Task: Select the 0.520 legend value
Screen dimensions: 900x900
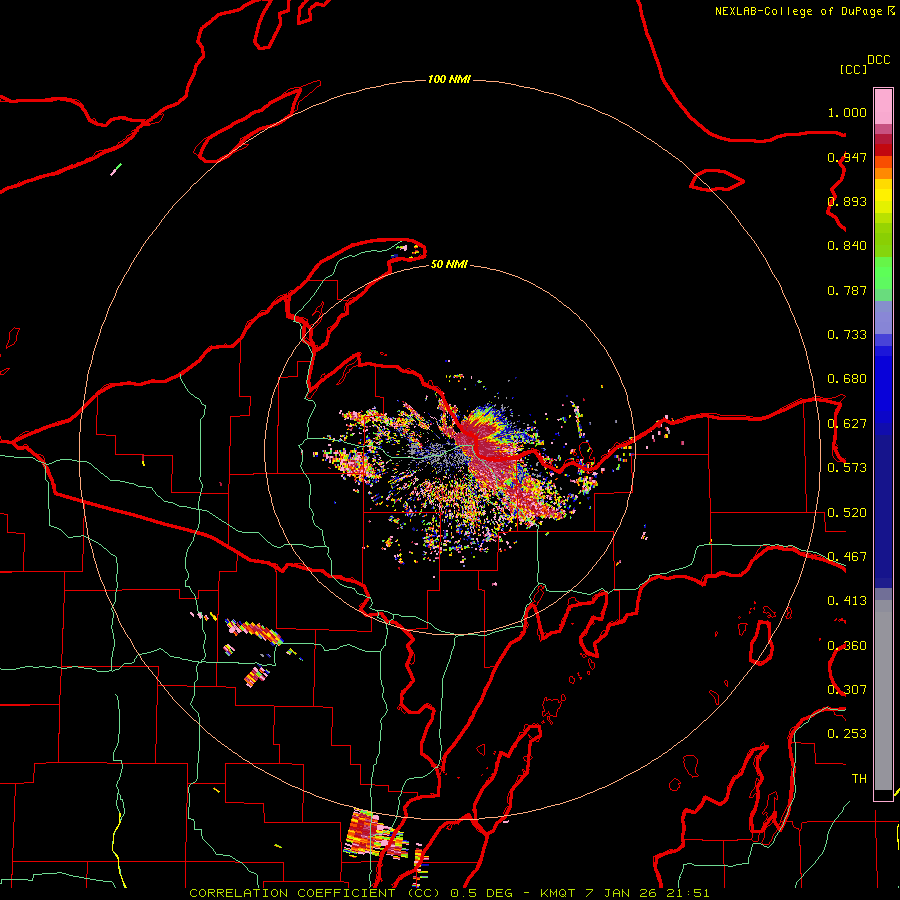Action: pyautogui.click(x=847, y=513)
